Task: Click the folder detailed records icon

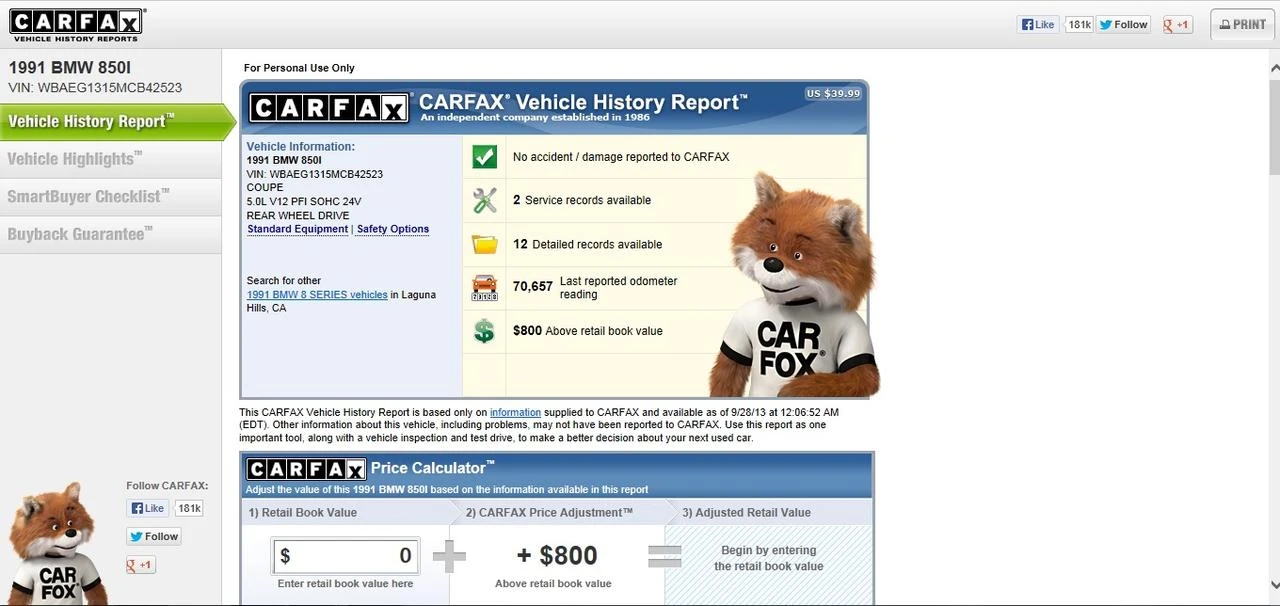Action: click(484, 244)
